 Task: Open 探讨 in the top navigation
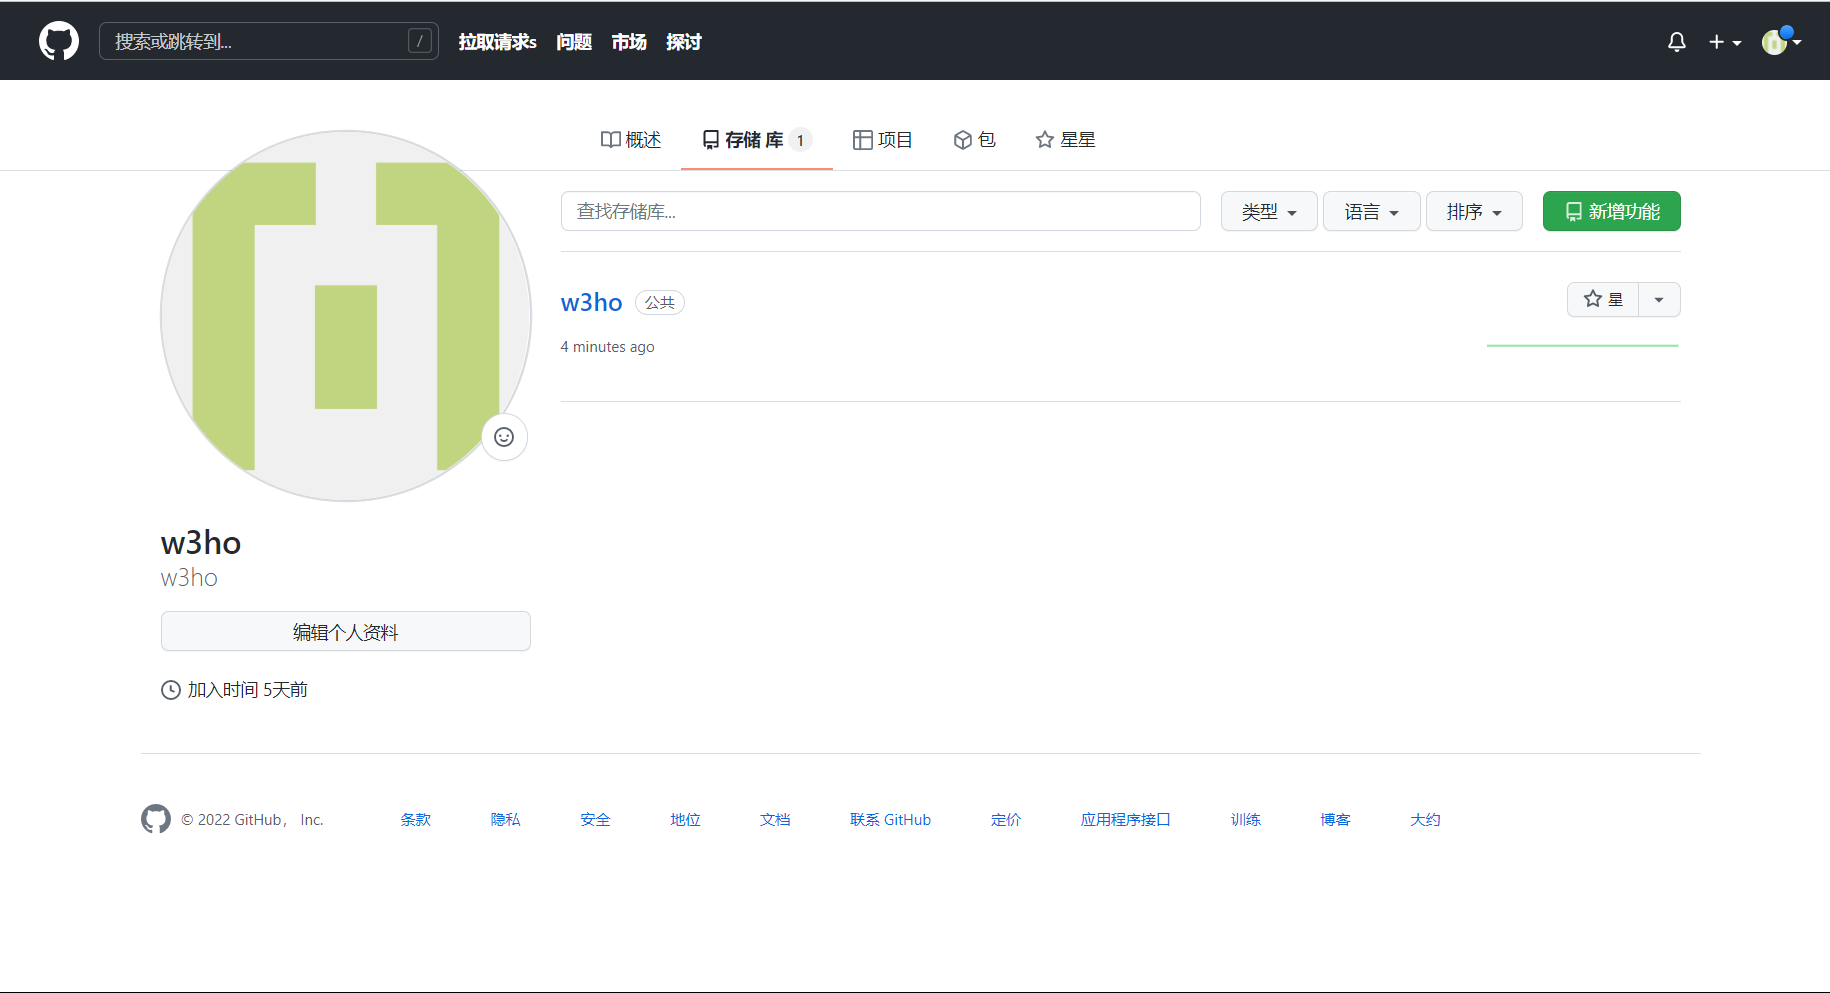click(x=684, y=42)
